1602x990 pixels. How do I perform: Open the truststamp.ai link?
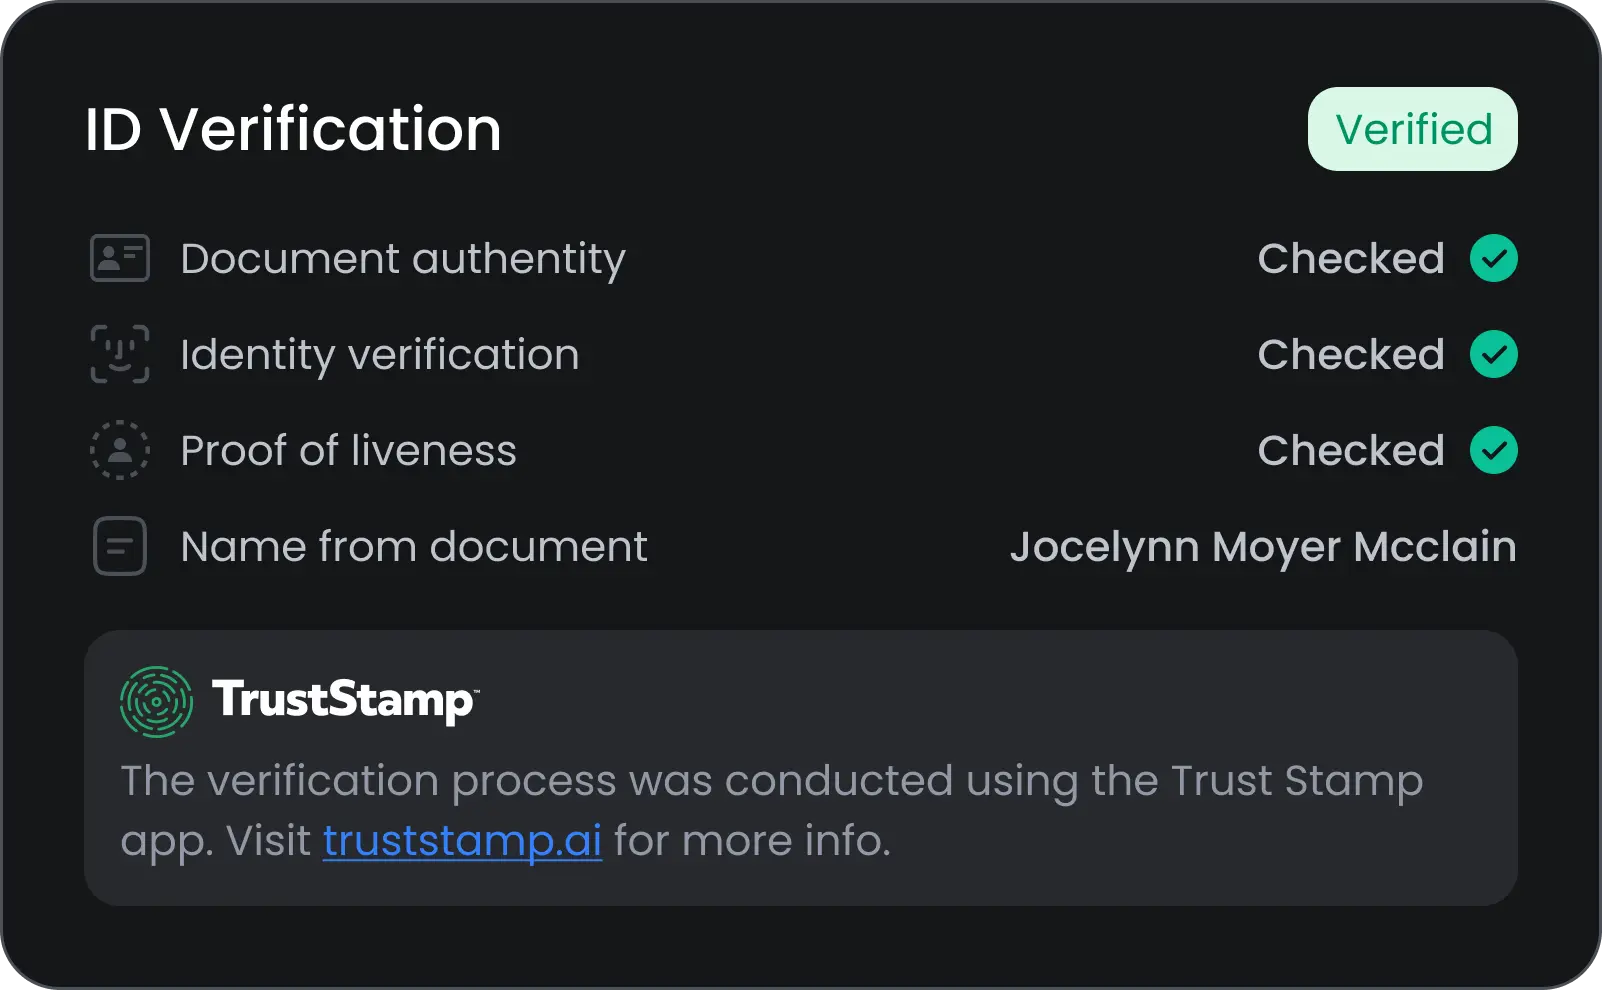[462, 841]
